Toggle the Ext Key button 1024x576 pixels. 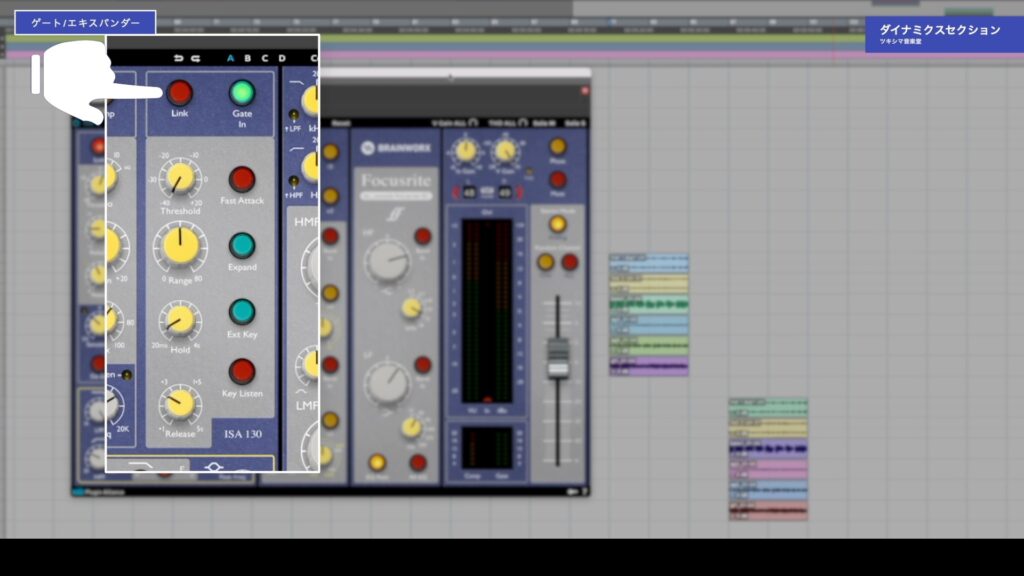tap(242, 312)
